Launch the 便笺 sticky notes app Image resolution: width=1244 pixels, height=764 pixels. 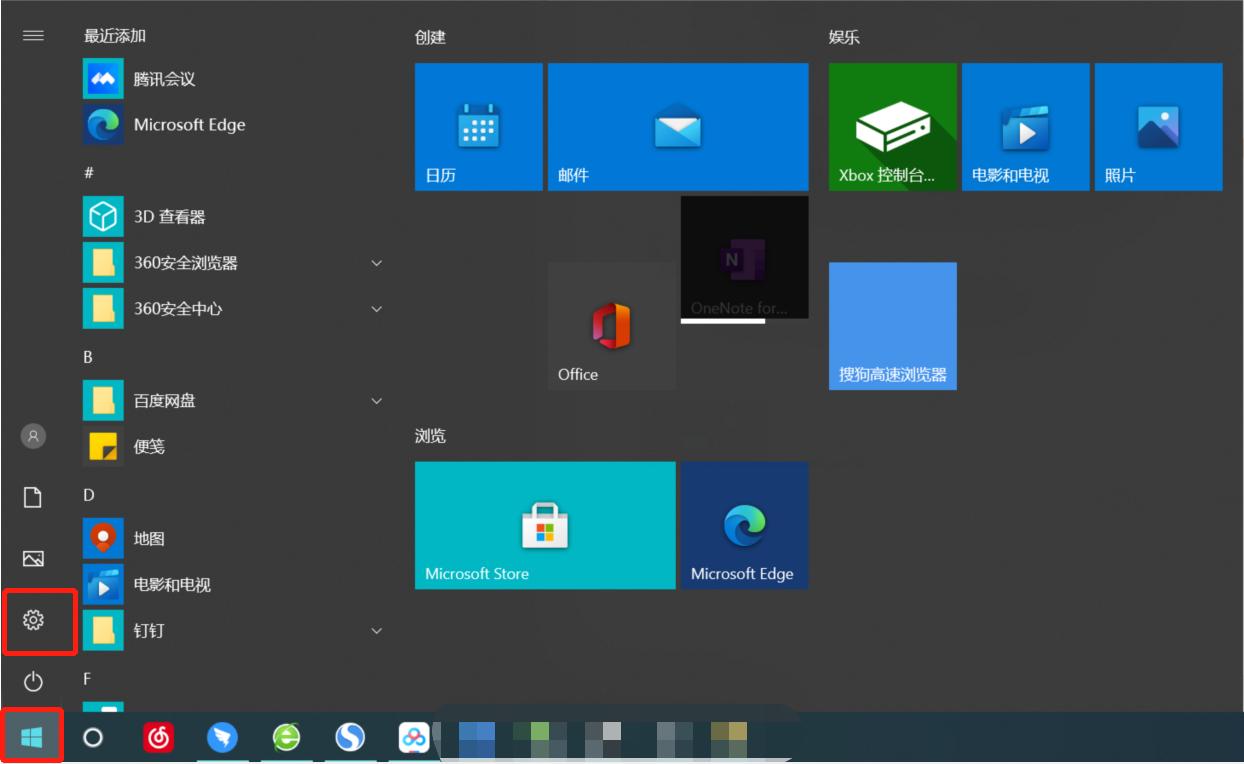(233, 447)
